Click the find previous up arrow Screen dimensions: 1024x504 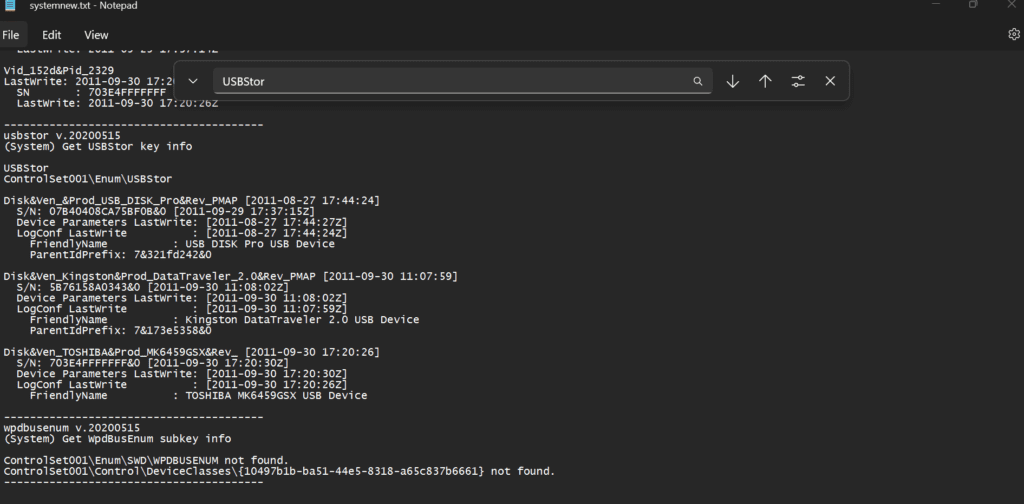pyautogui.click(x=765, y=81)
